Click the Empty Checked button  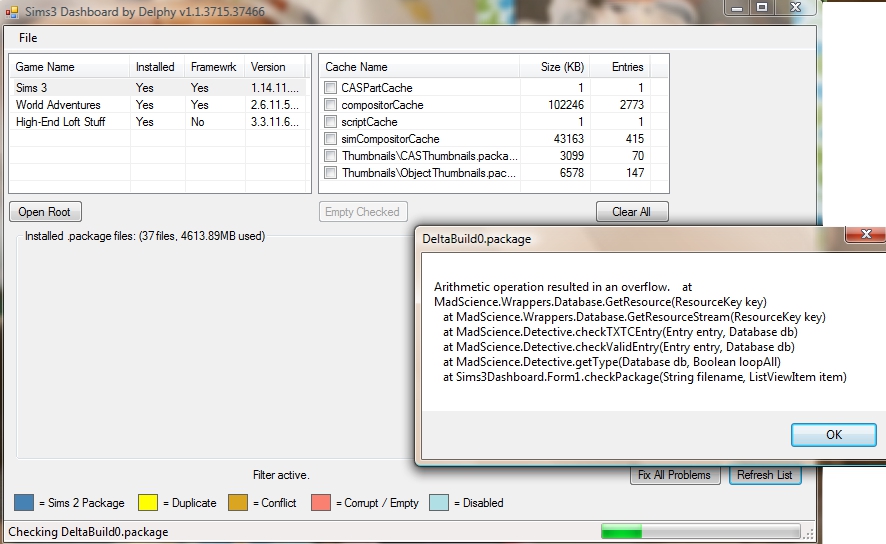pos(363,212)
